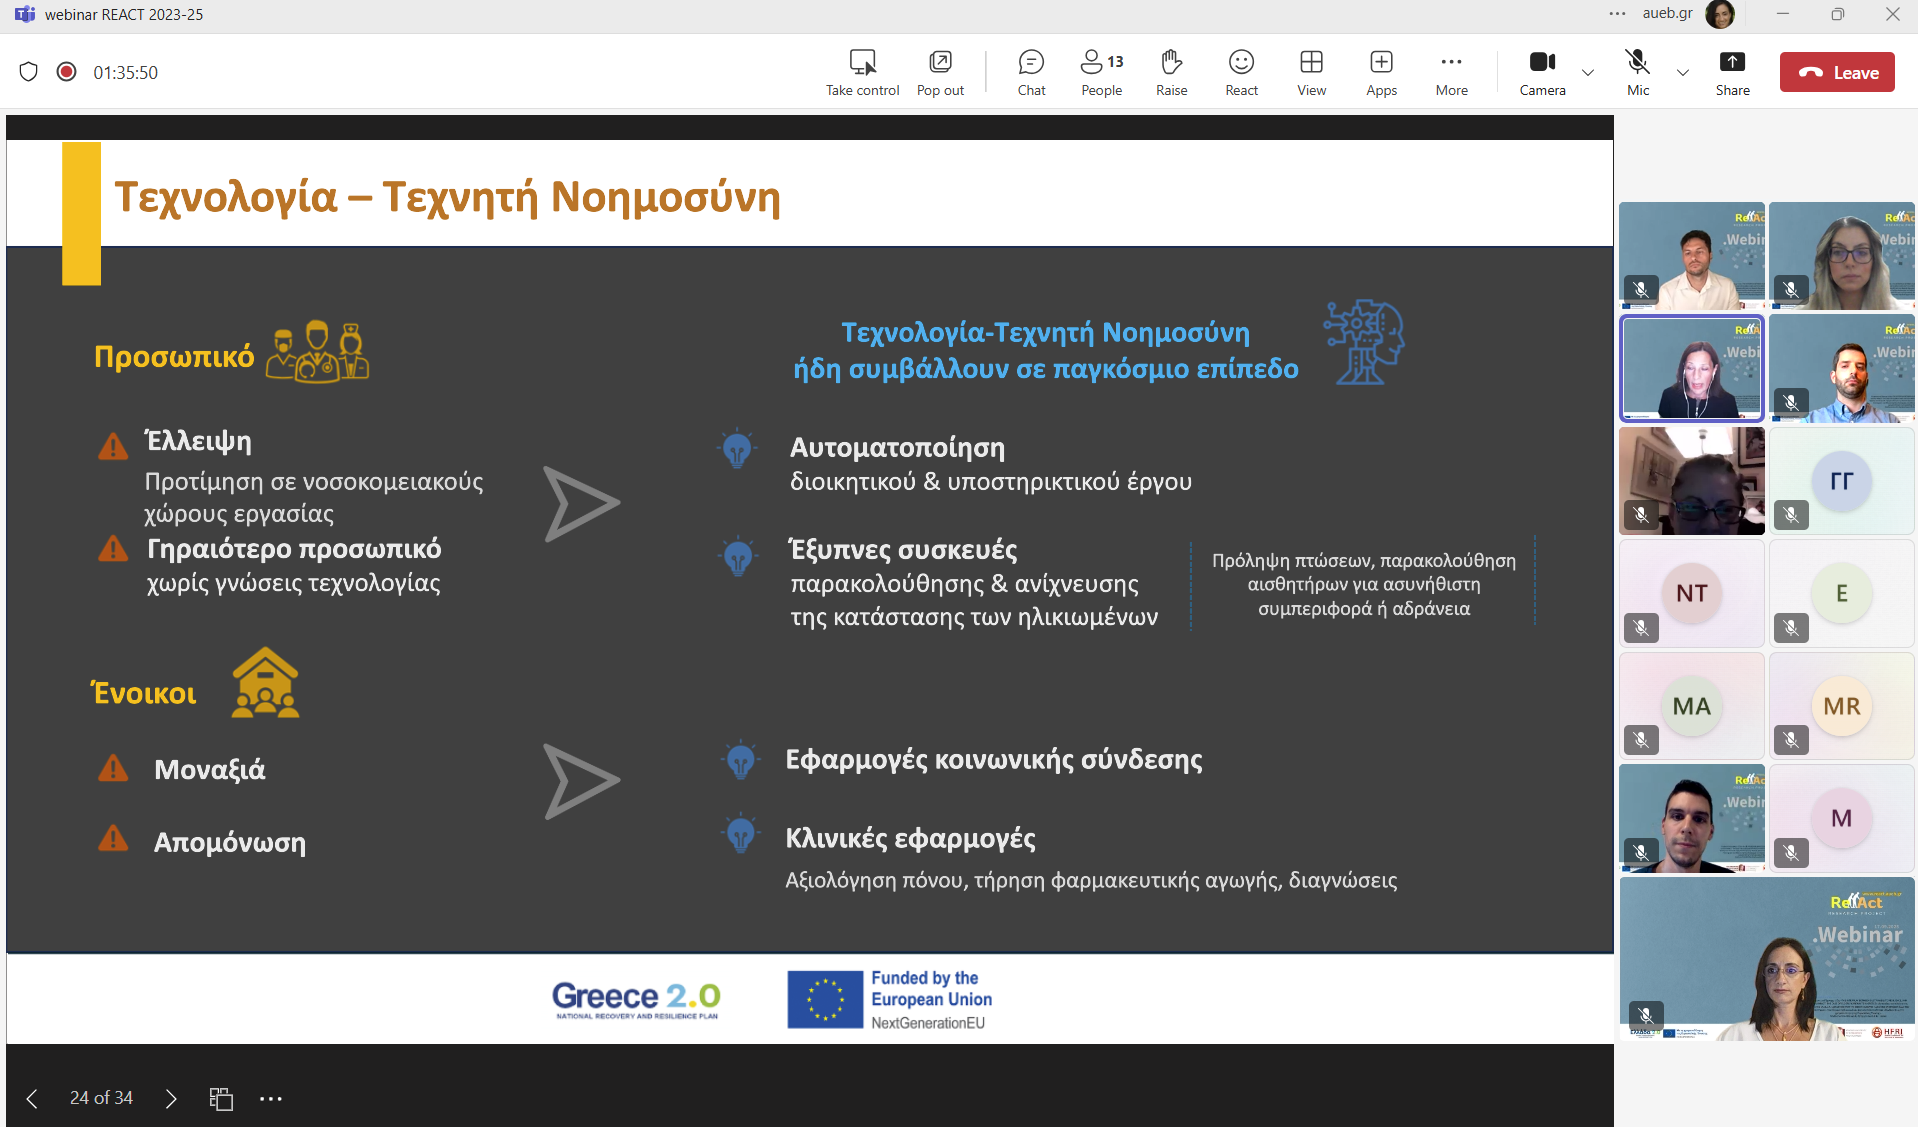Click the '24 of 34' slide counter

pos(101,1098)
